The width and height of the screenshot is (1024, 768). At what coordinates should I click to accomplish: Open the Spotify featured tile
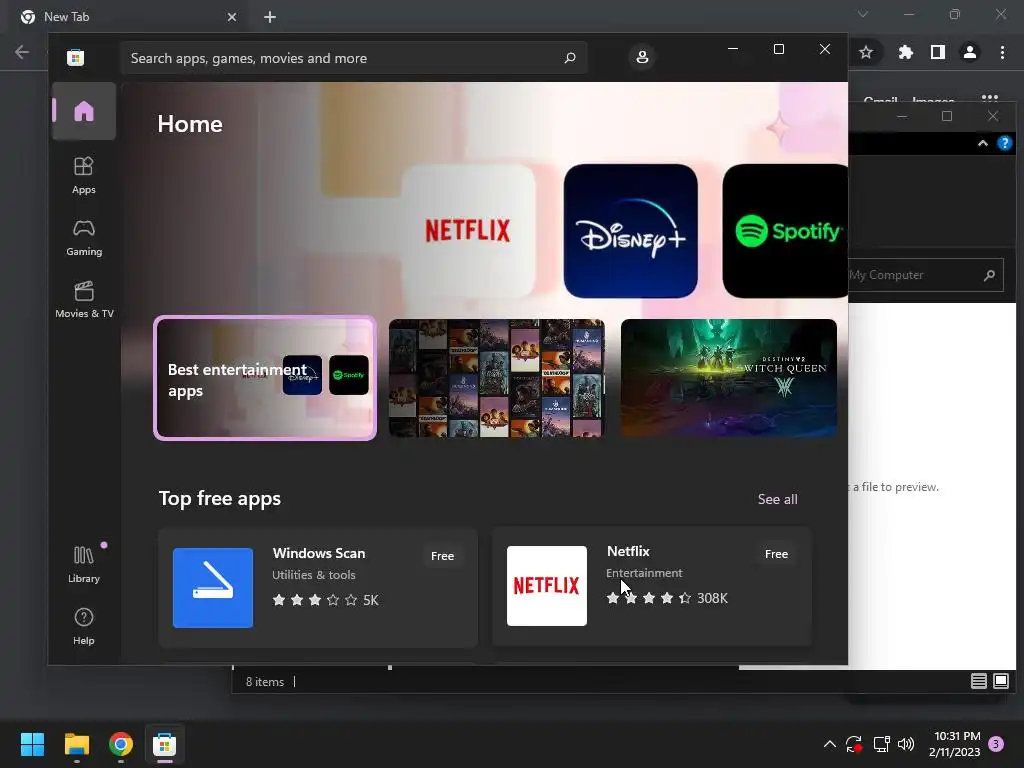pos(785,231)
